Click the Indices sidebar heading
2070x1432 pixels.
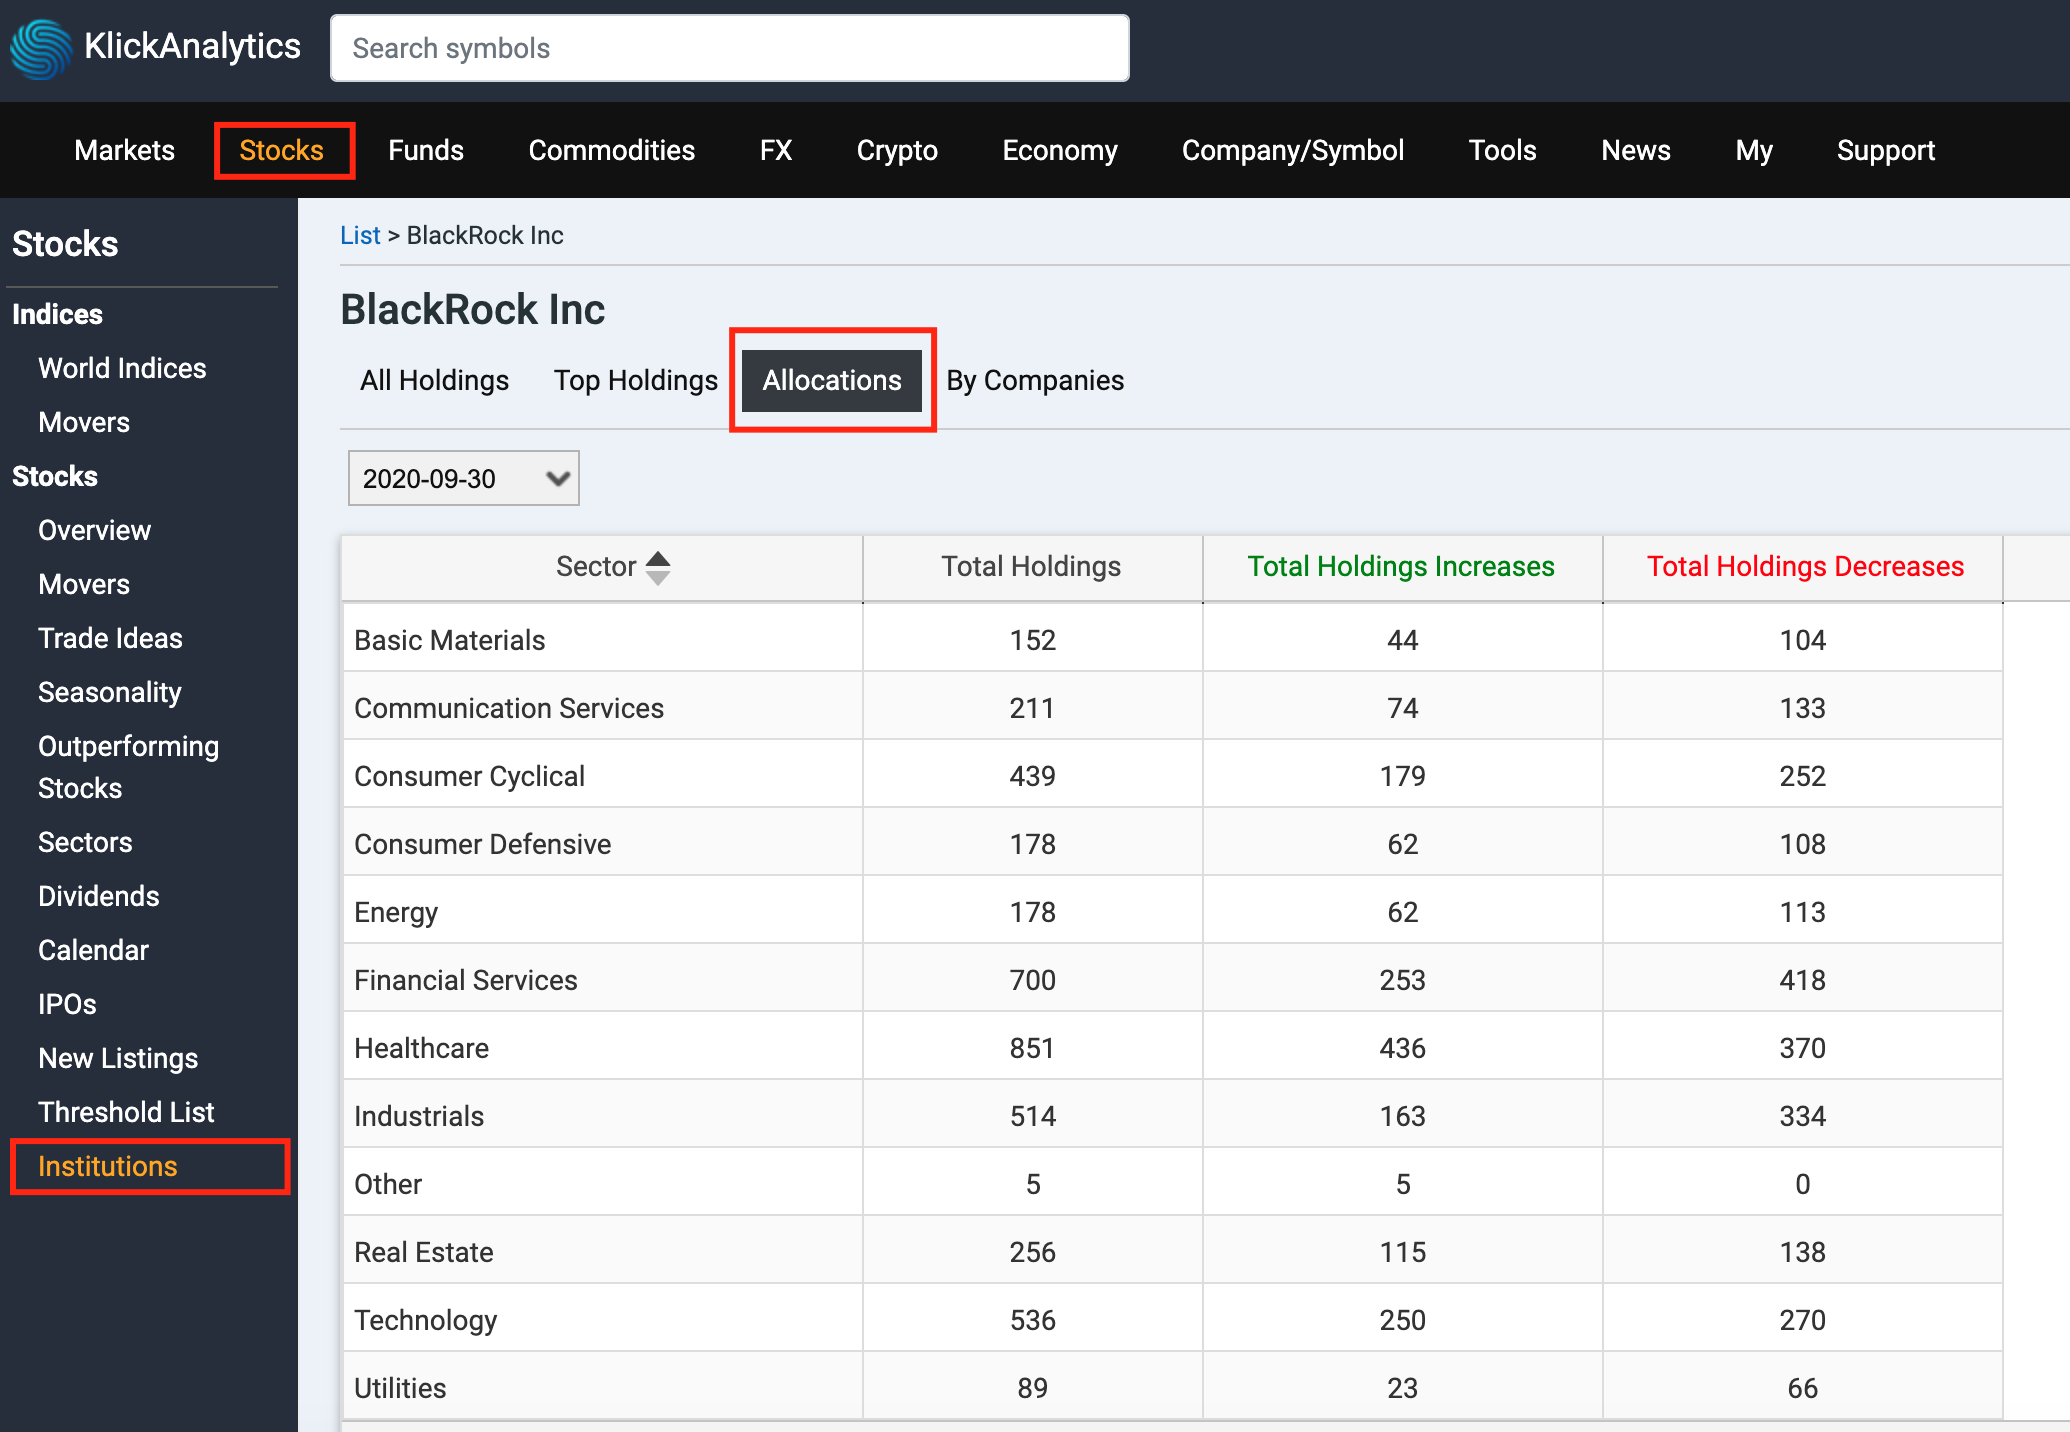(x=57, y=314)
